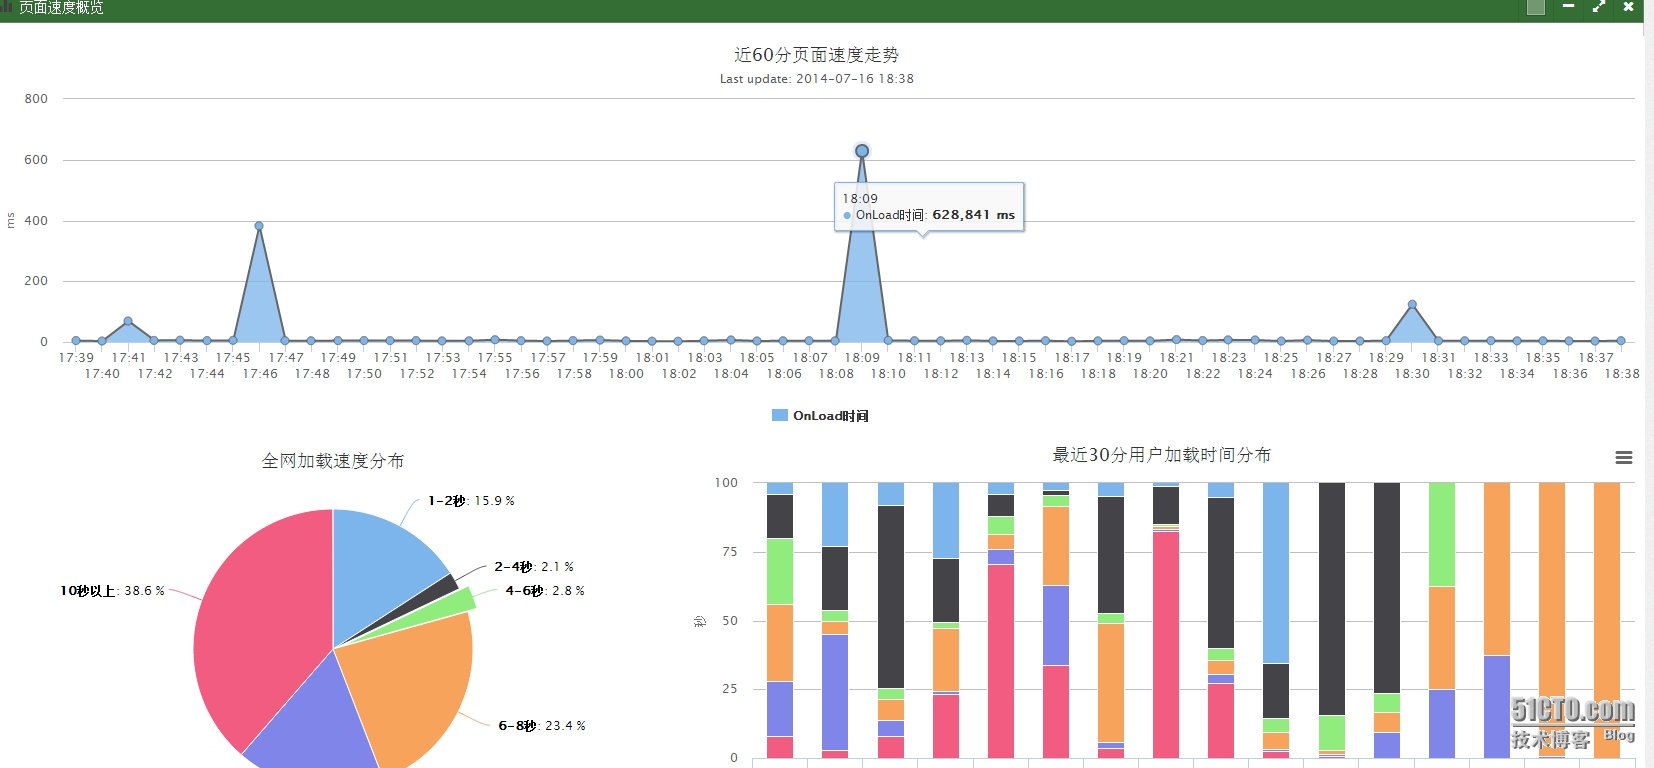Click the '2-4秒: 2.1 %' pie label
The width and height of the screenshot is (1654, 768).
pos(534,567)
